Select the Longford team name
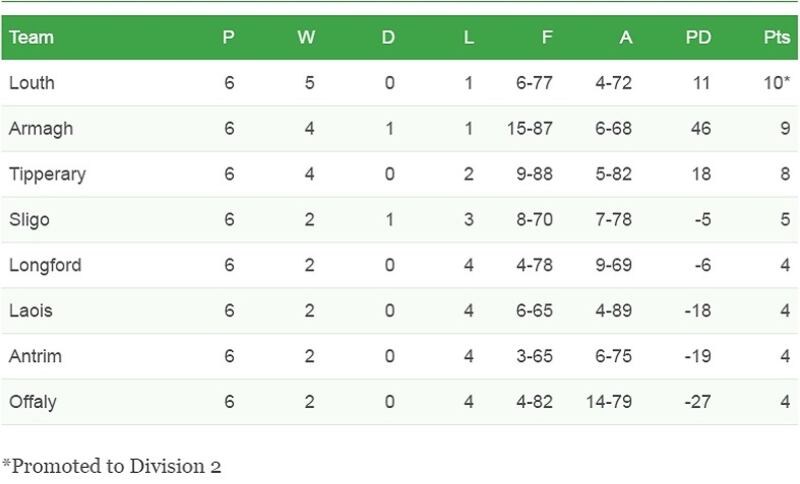 click(45, 265)
